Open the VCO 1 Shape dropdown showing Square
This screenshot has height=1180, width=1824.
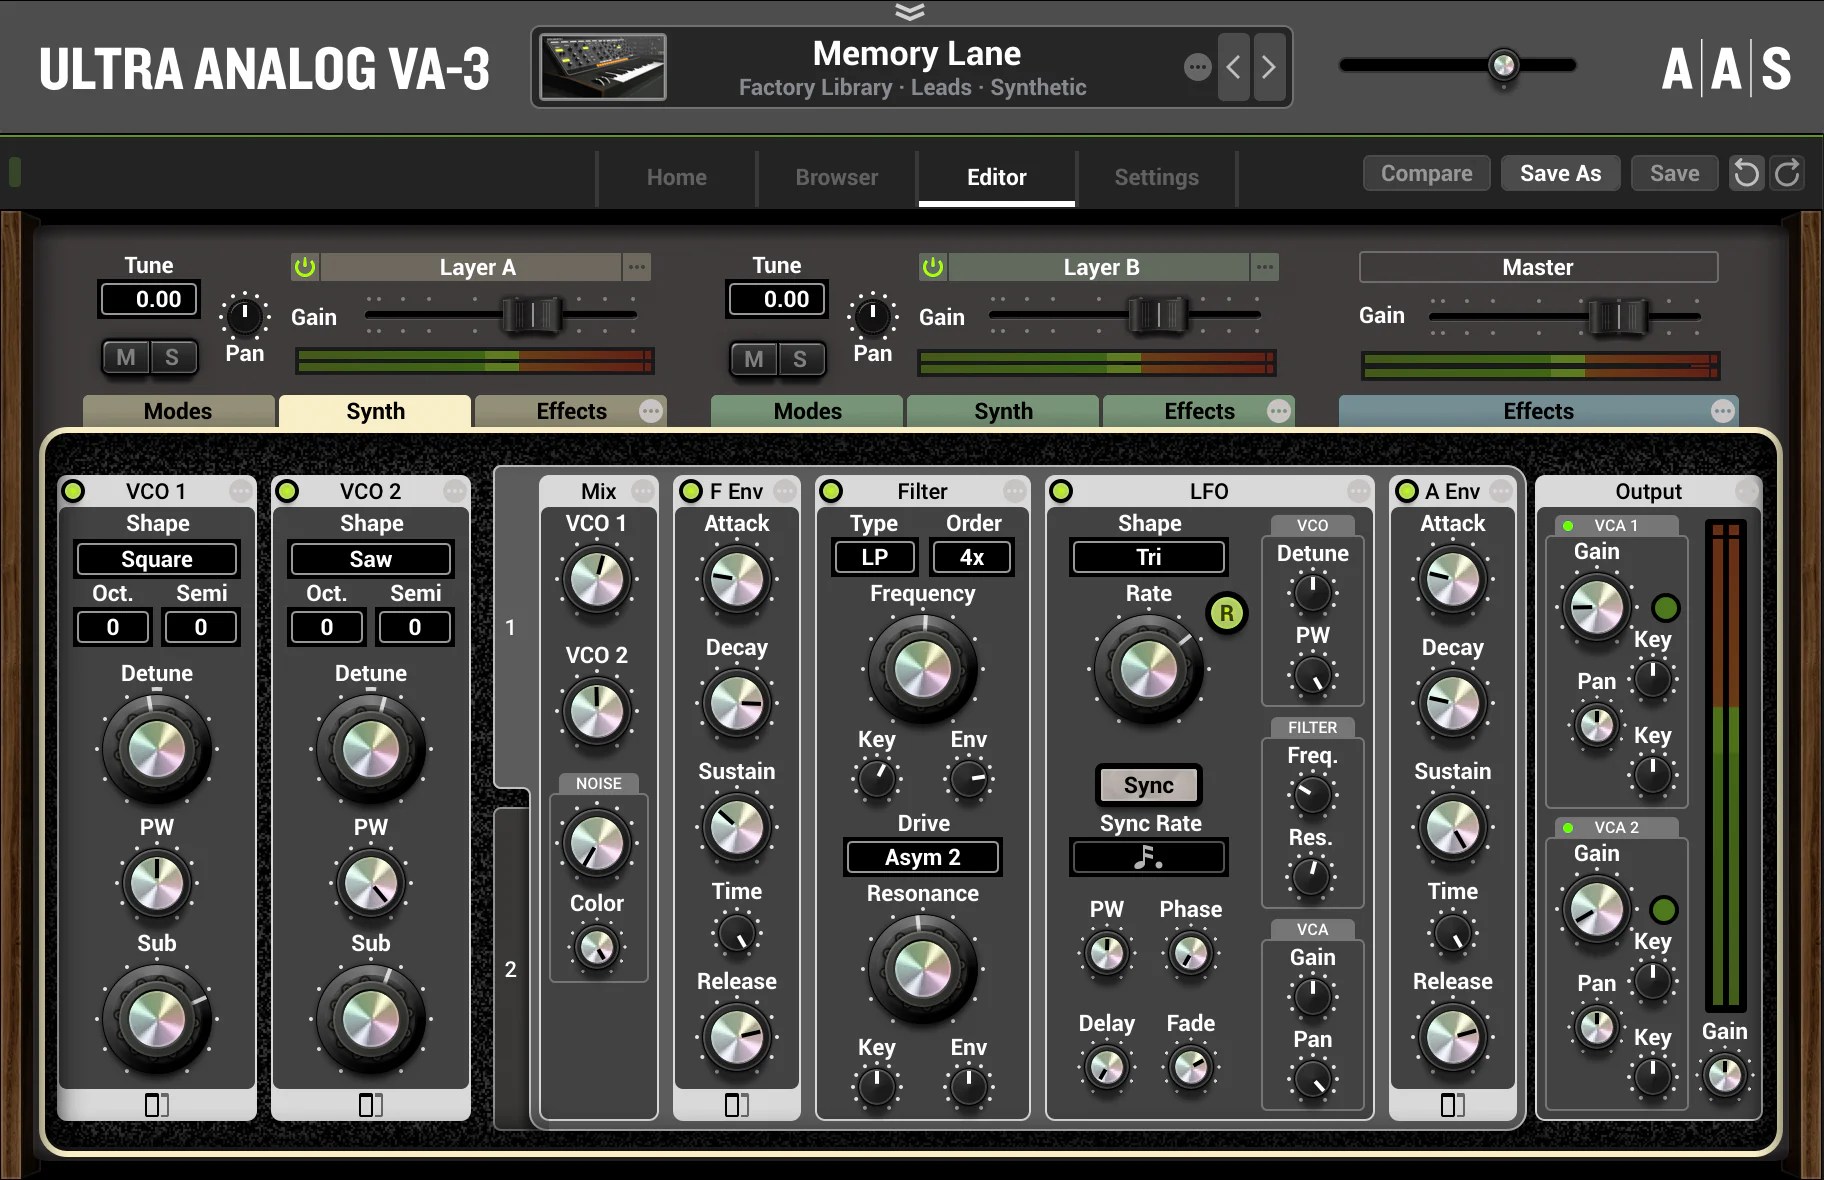156,558
